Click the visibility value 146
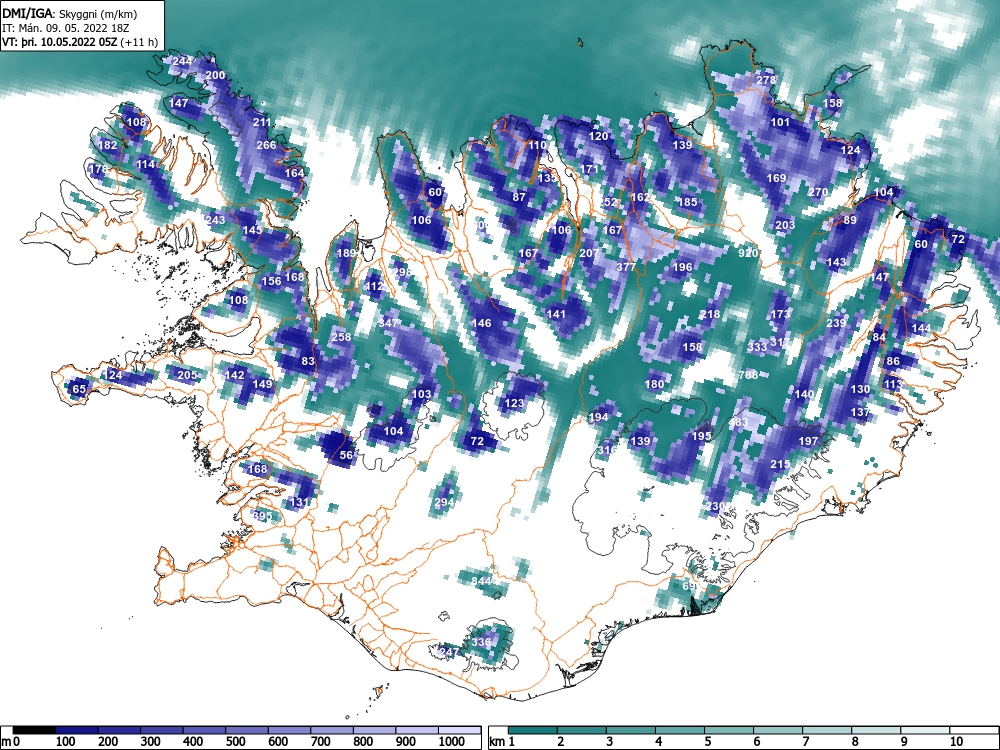The height and width of the screenshot is (750, 1000). pos(482,323)
